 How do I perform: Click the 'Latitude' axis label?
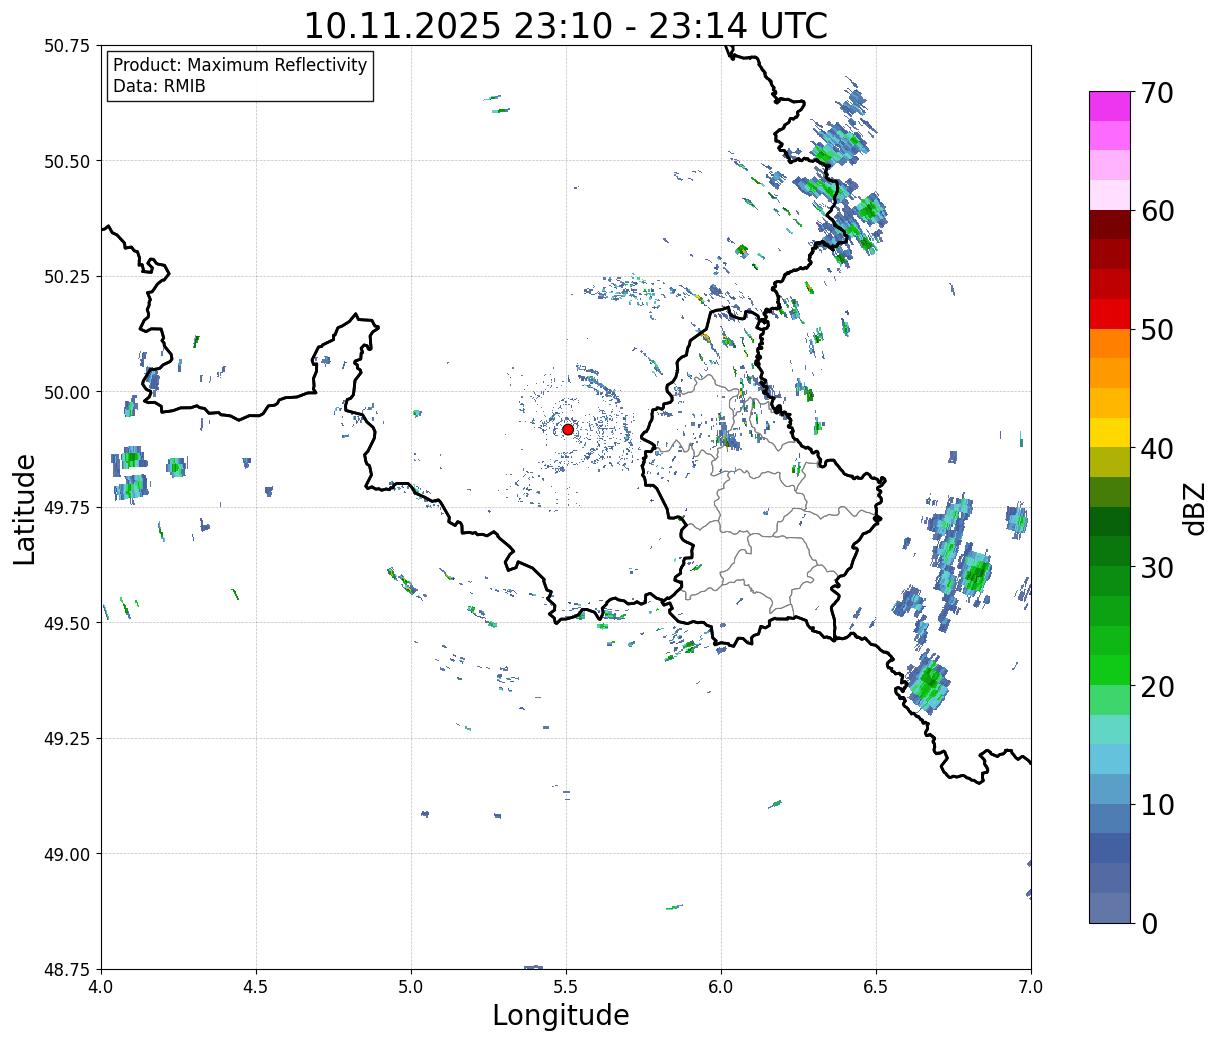[x=25, y=508]
